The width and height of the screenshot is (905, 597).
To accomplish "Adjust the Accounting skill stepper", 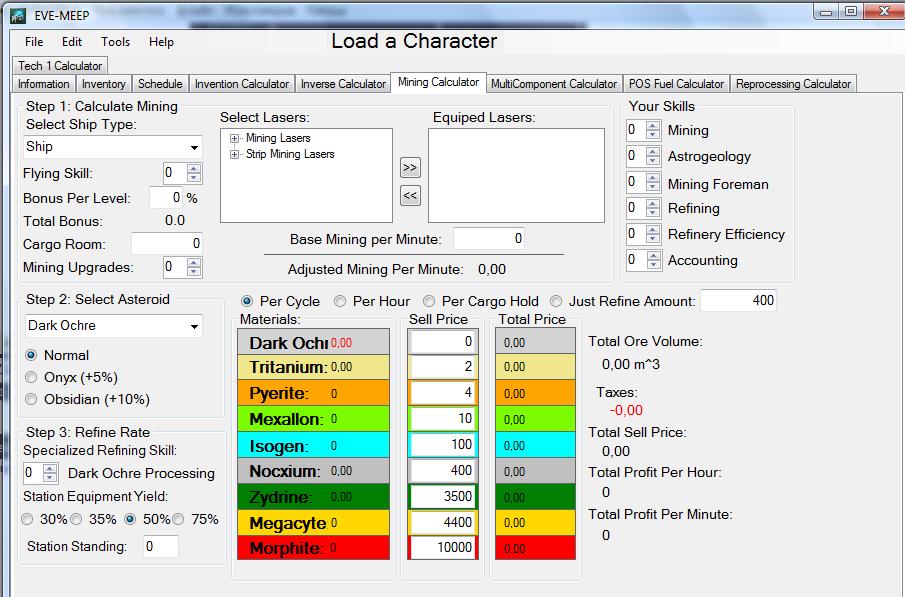I will click(653, 260).
